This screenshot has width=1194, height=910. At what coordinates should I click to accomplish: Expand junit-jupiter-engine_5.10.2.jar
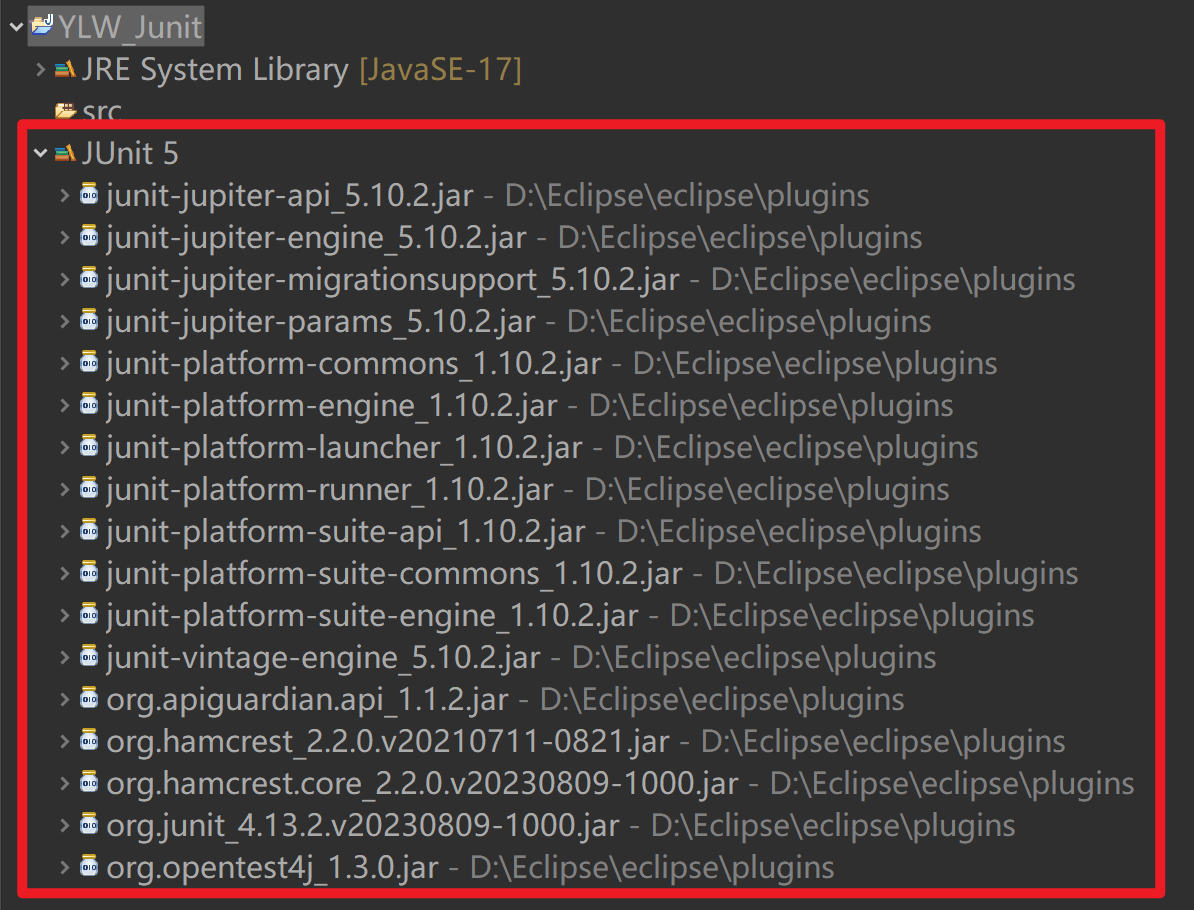65,238
